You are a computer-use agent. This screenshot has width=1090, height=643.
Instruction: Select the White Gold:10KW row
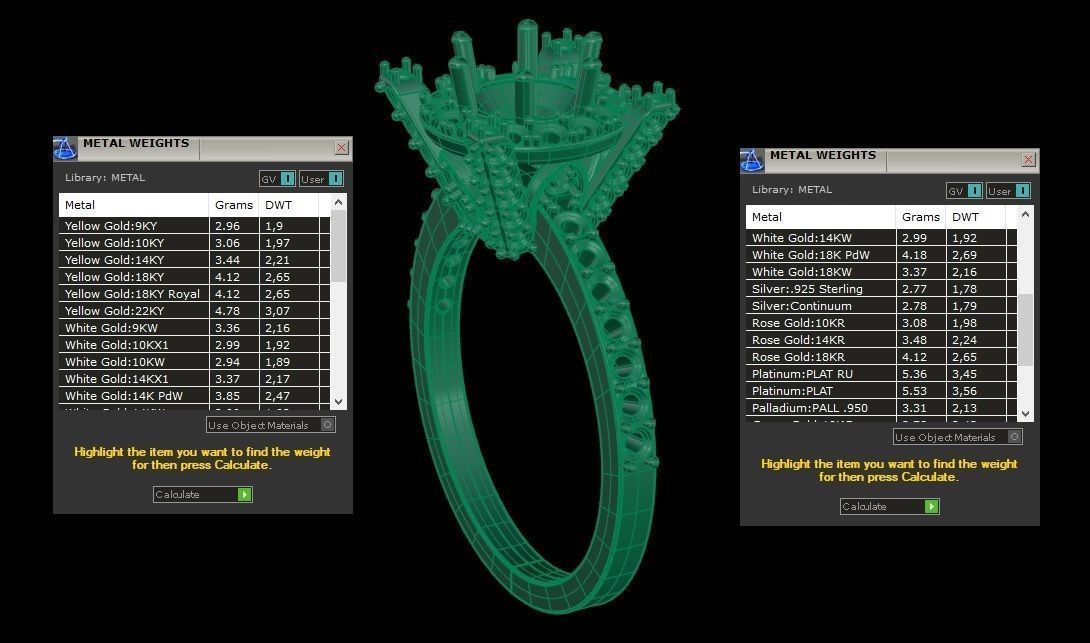(194, 361)
